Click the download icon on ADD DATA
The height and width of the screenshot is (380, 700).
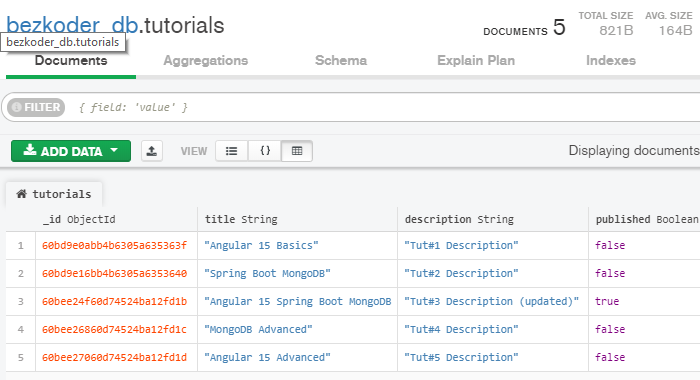point(29,150)
